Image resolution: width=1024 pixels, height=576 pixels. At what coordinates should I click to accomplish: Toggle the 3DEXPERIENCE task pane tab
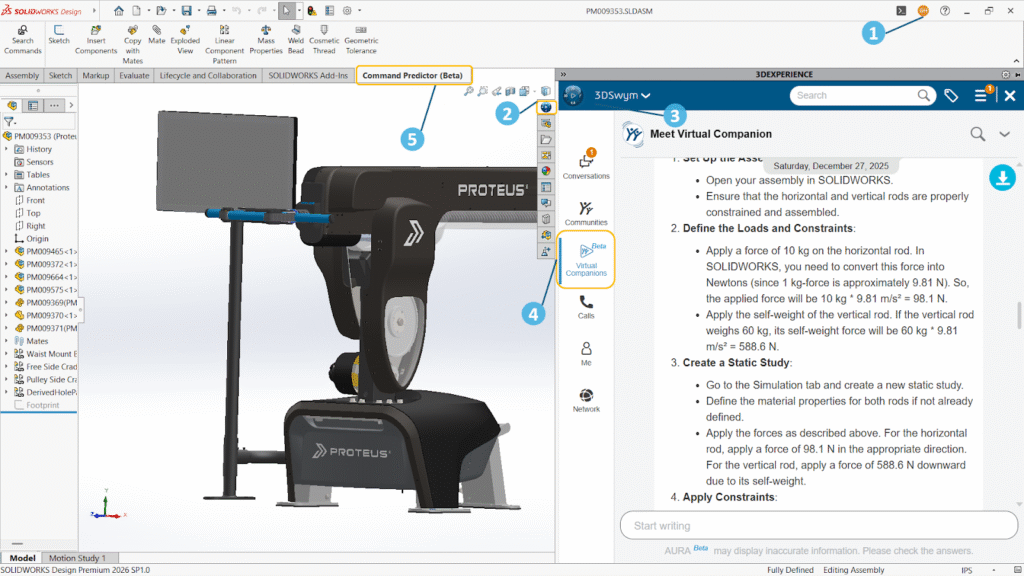[545, 109]
